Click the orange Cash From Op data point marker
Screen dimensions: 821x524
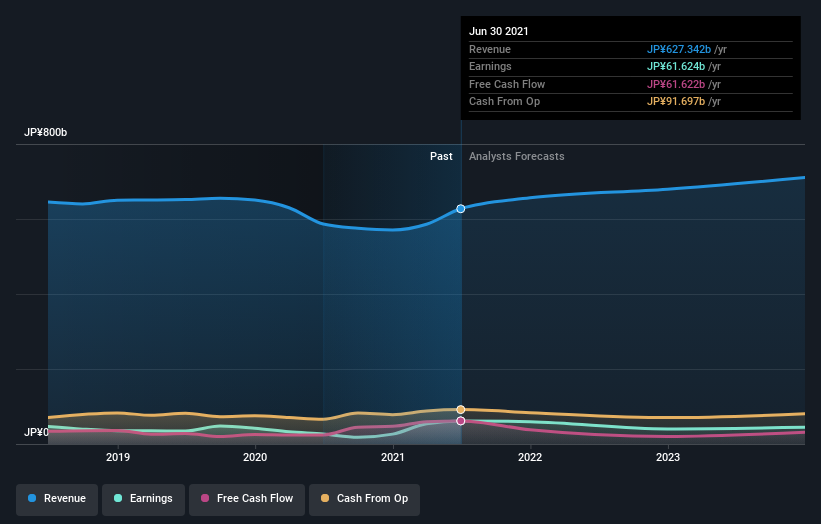tap(460, 409)
